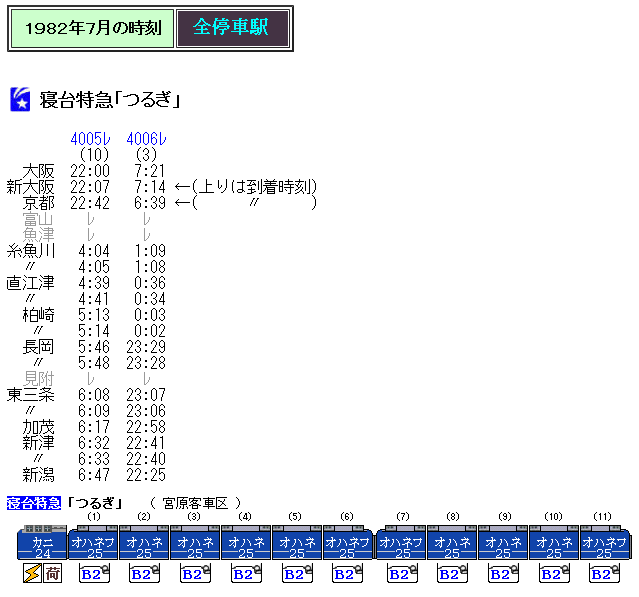Click car (9) オハネ25 image
This screenshot has width=639, height=597.
(503, 542)
